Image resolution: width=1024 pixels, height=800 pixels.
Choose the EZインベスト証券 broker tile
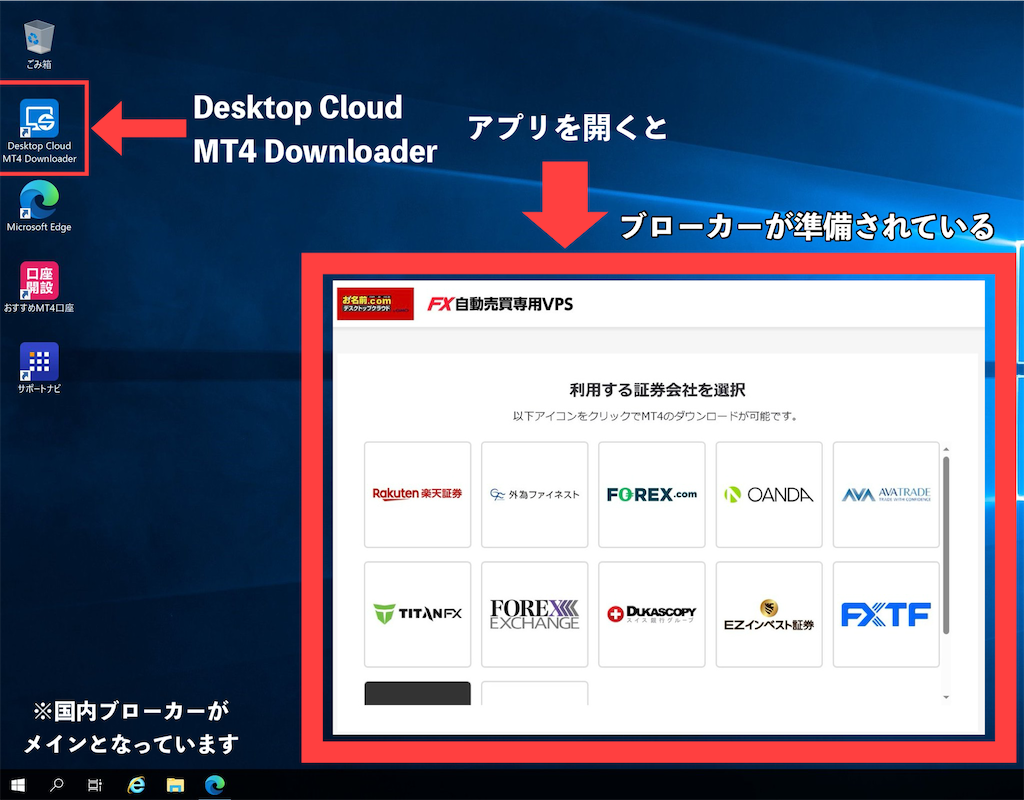pos(769,614)
